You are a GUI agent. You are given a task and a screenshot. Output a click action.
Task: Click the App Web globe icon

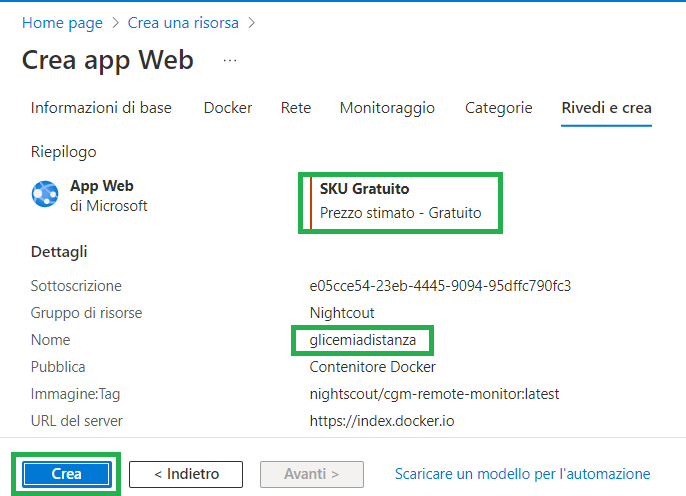coord(45,194)
